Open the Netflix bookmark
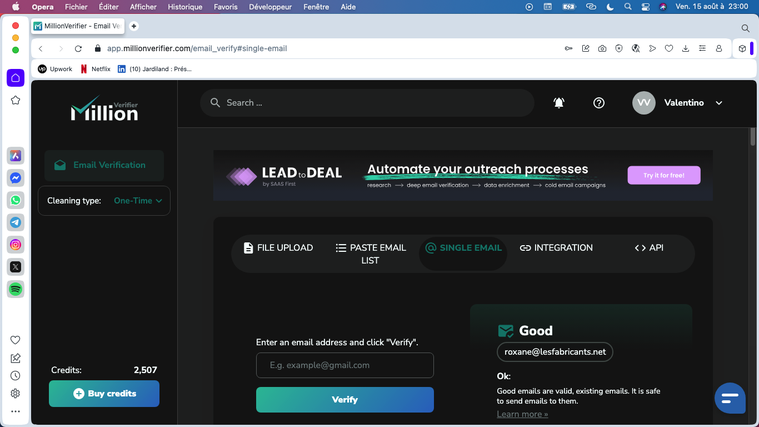This screenshot has height=427, width=759. coord(95,69)
